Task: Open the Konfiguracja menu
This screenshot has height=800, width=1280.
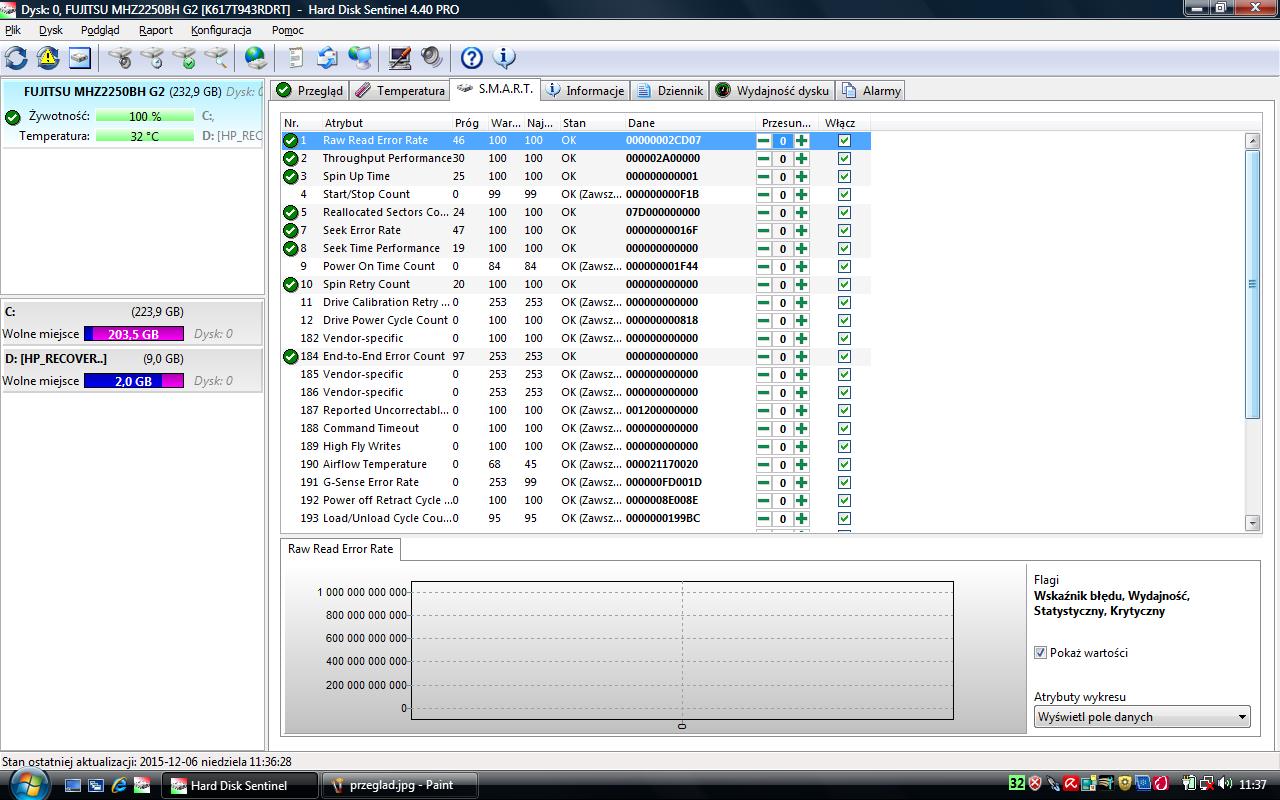Action: pyautogui.click(x=221, y=30)
